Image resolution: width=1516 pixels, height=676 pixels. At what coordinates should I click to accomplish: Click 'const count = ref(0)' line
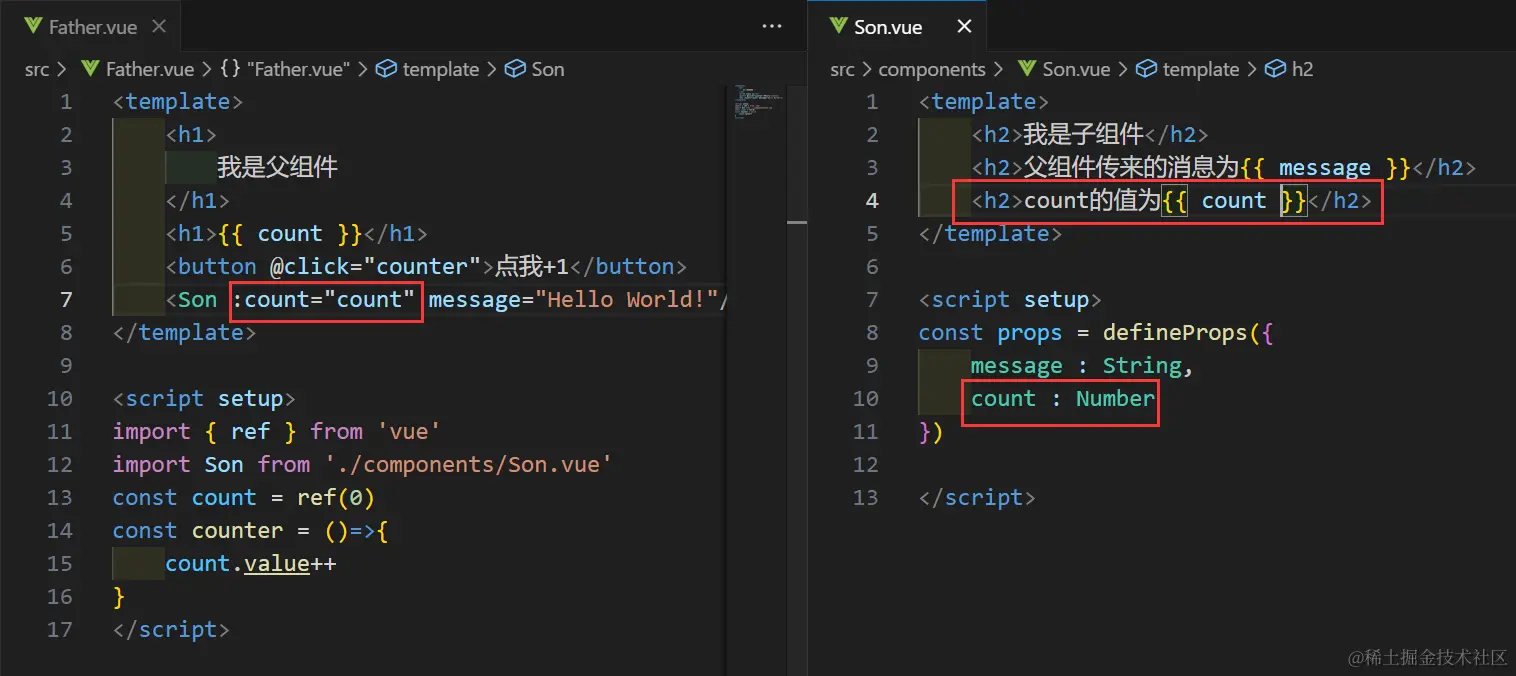click(x=244, y=497)
